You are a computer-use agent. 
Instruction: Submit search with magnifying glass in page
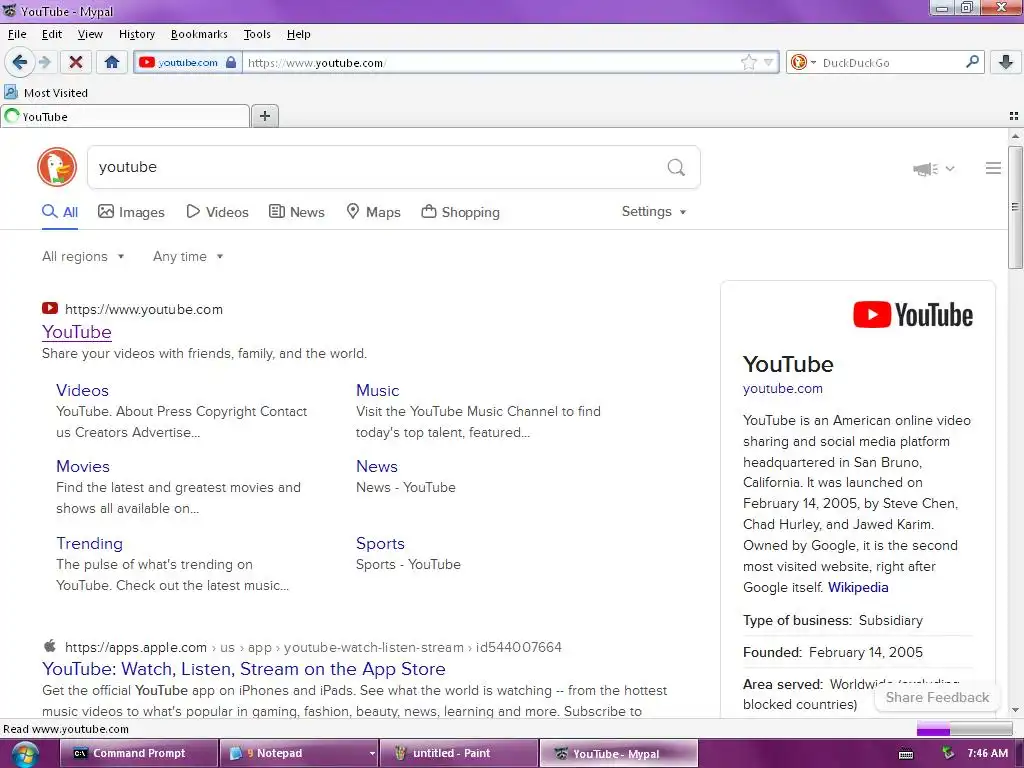point(676,168)
